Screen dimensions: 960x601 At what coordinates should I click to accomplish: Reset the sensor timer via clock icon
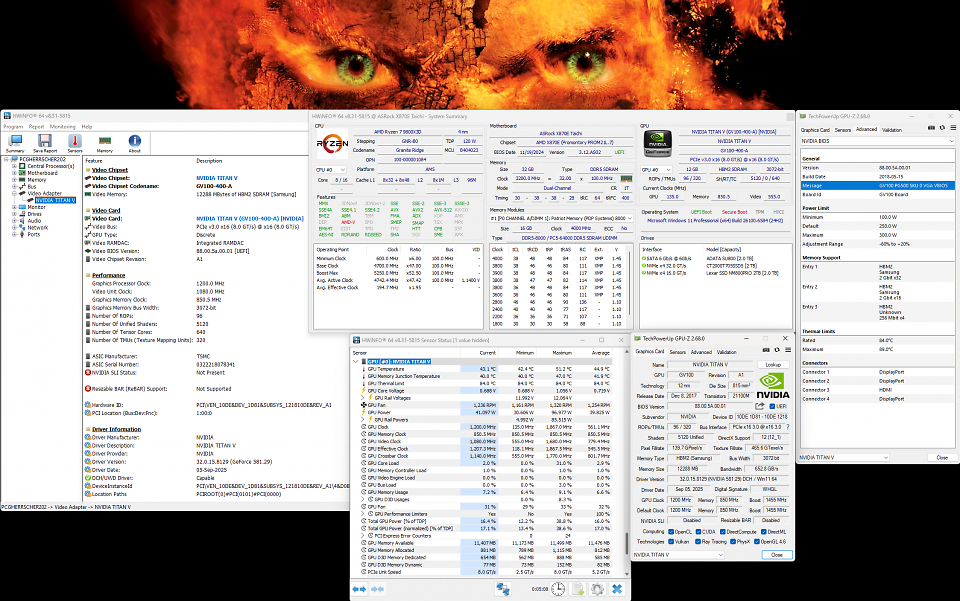point(558,589)
